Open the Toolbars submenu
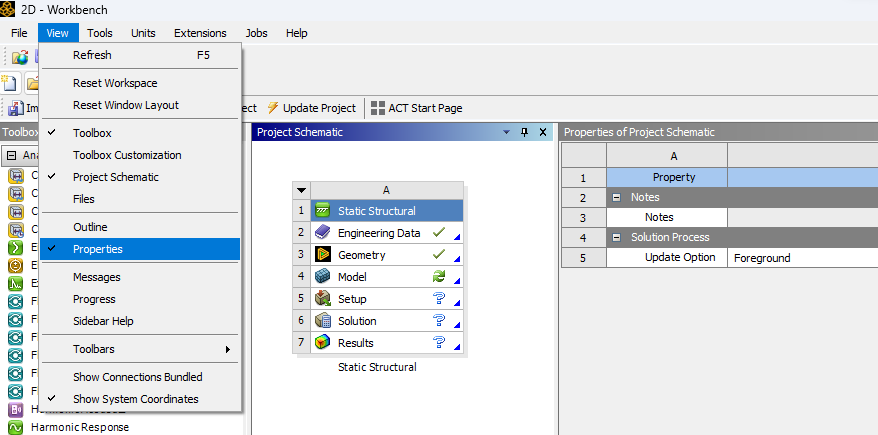 click(x=150, y=349)
